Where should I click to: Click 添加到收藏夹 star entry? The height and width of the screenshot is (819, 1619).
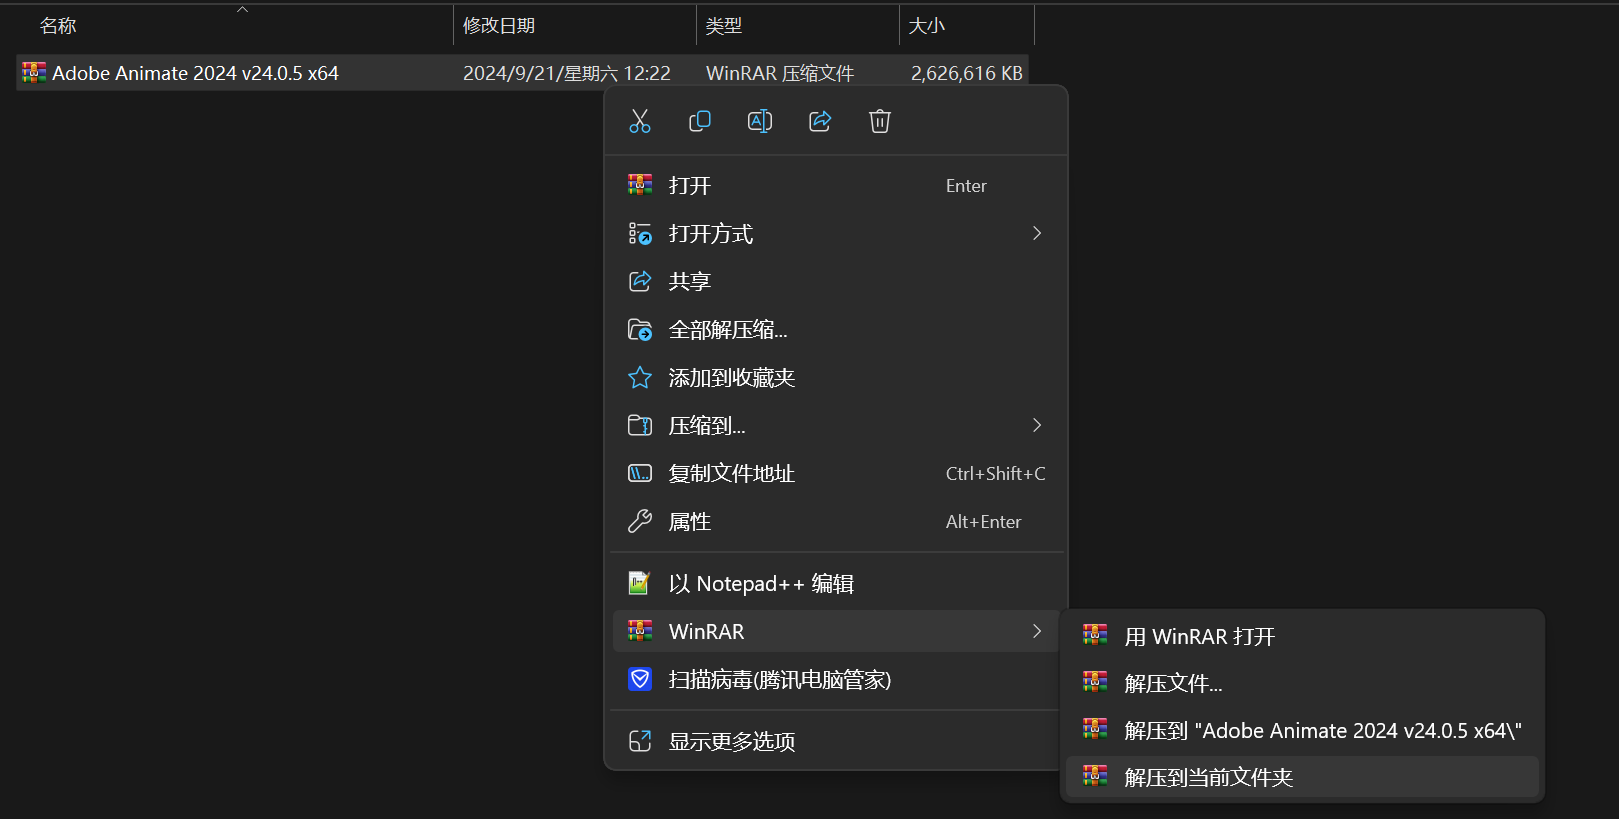click(x=731, y=378)
